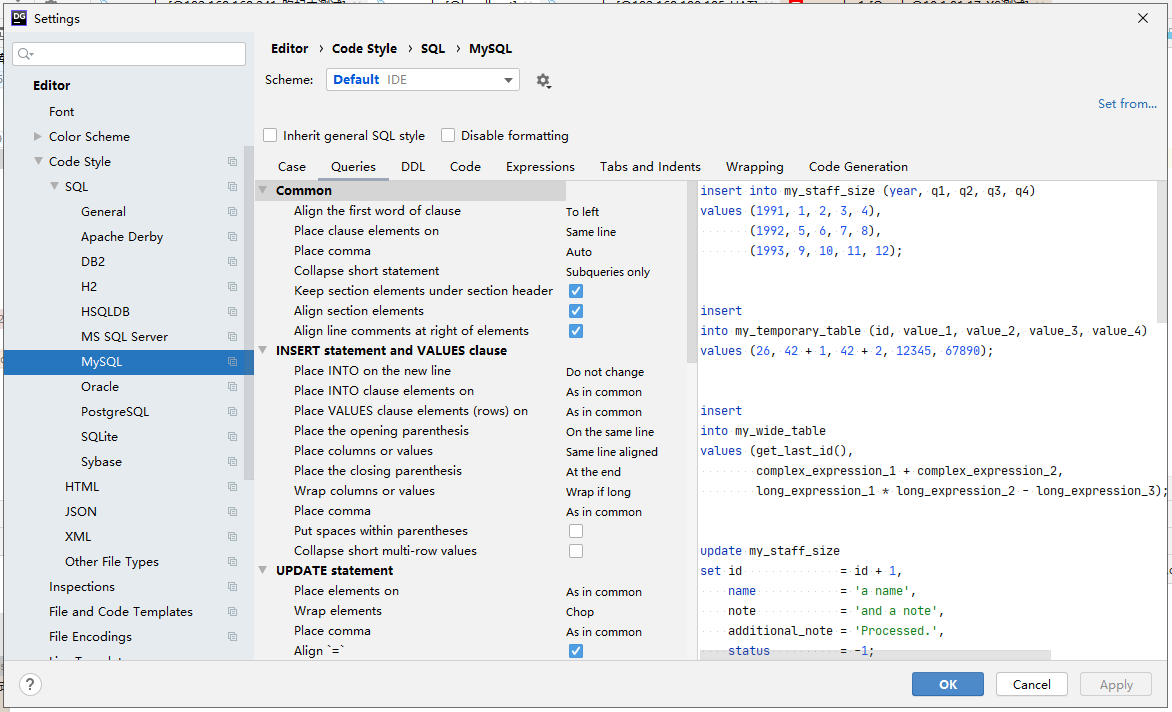Open the Code Generation tab
The width and height of the screenshot is (1172, 712).
[x=858, y=167]
